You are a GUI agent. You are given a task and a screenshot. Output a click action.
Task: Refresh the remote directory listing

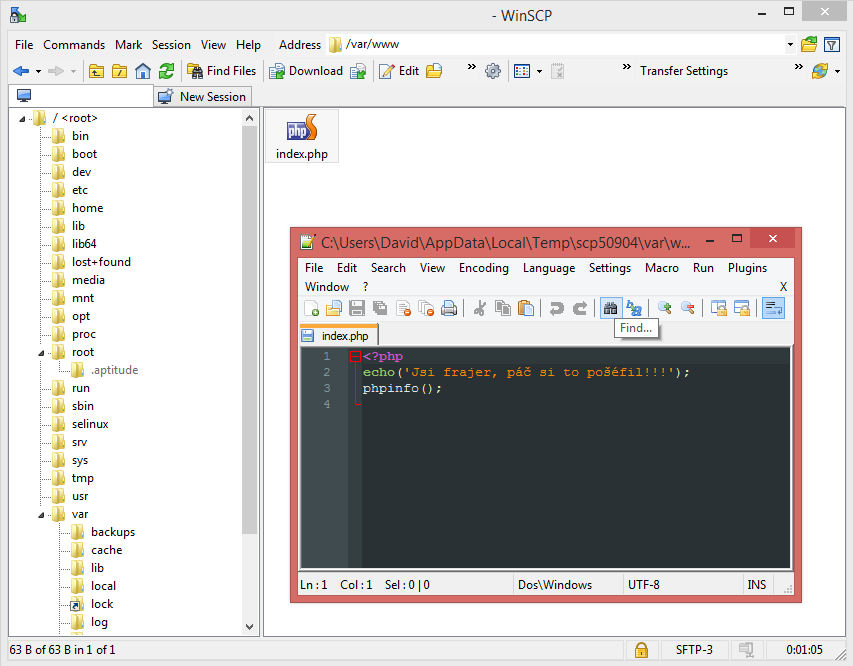coord(166,70)
